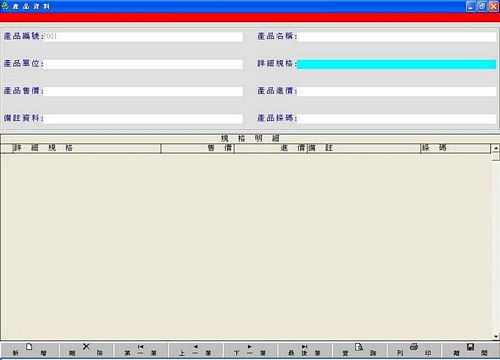Click the 新增 (new record) toolbar button
Image resolution: width=500 pixels, height=360 pixels.
click(30, 350)
